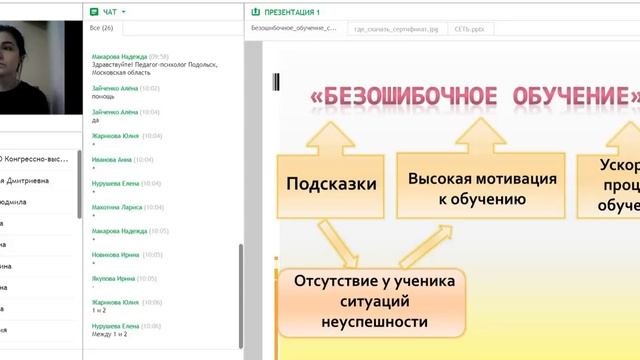Click the timestamp (10:05) beside Якупова Ирина
Viewport: 640px width, 360px height.
click(147, 279)
